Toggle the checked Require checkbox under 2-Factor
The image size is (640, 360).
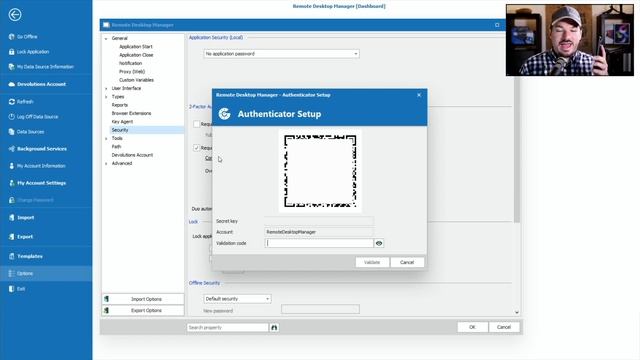(x=196, y=148)
